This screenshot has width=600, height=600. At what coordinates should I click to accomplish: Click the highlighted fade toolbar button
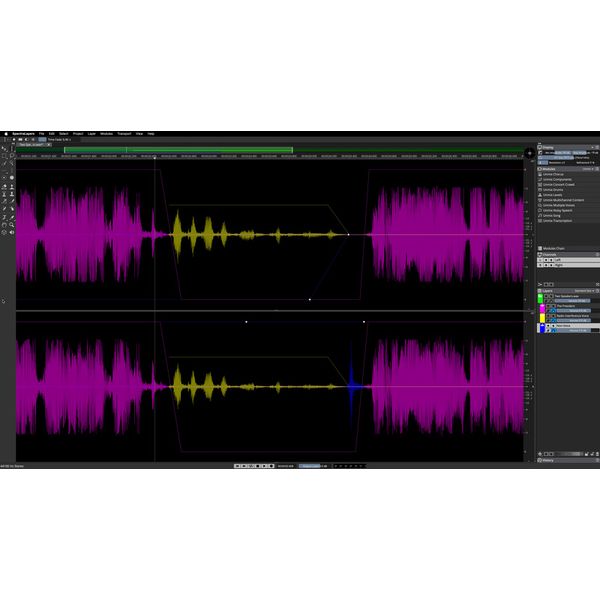tap(42, 140)
